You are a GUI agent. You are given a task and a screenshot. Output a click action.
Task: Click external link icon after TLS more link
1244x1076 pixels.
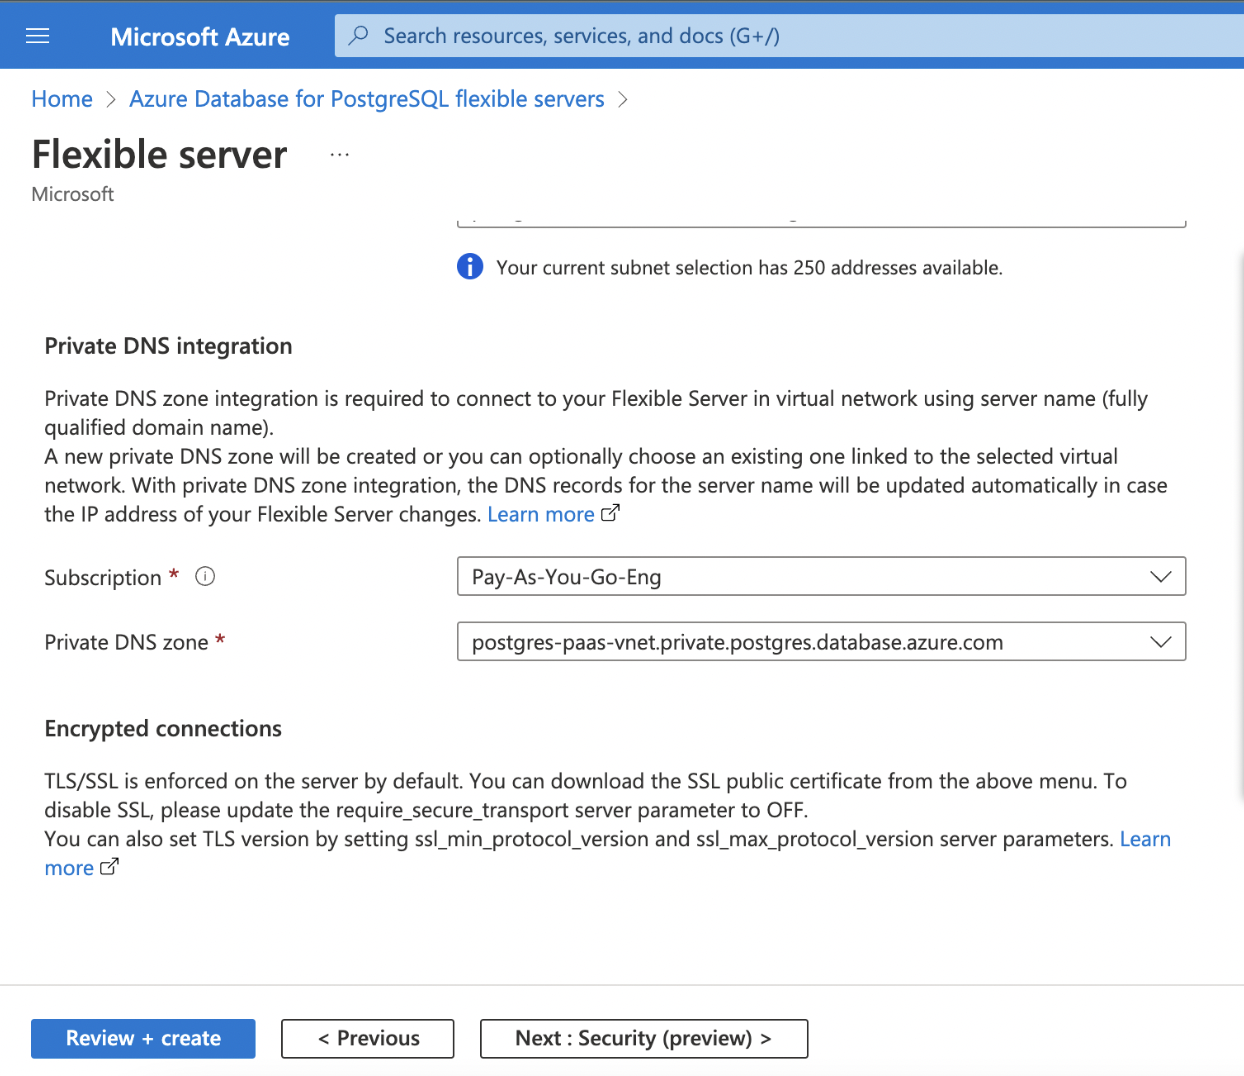click(x=109, y=867)
